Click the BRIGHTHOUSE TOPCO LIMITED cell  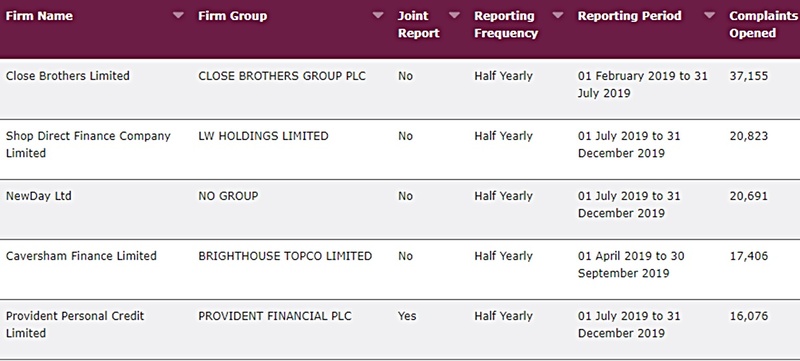coord(285,256)
